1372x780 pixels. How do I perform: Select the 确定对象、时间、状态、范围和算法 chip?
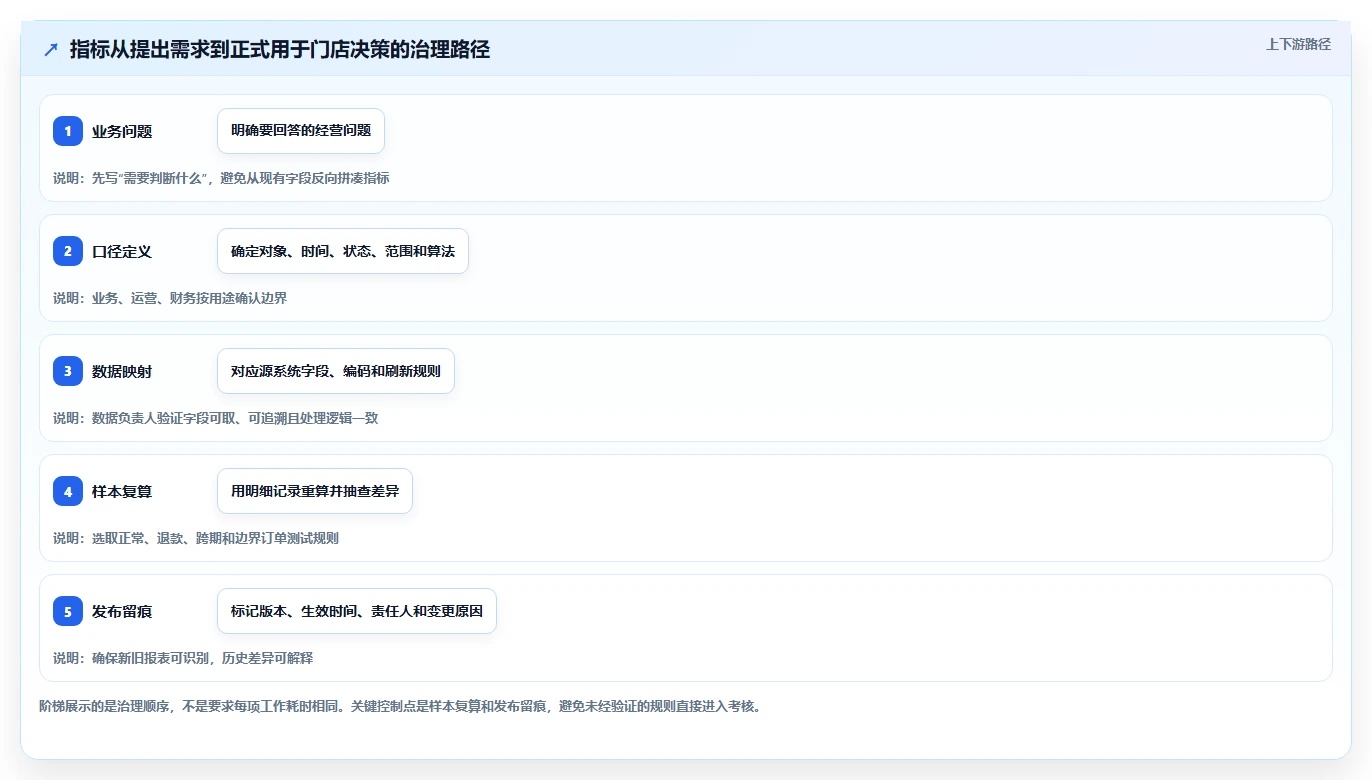tap(343, 251)
